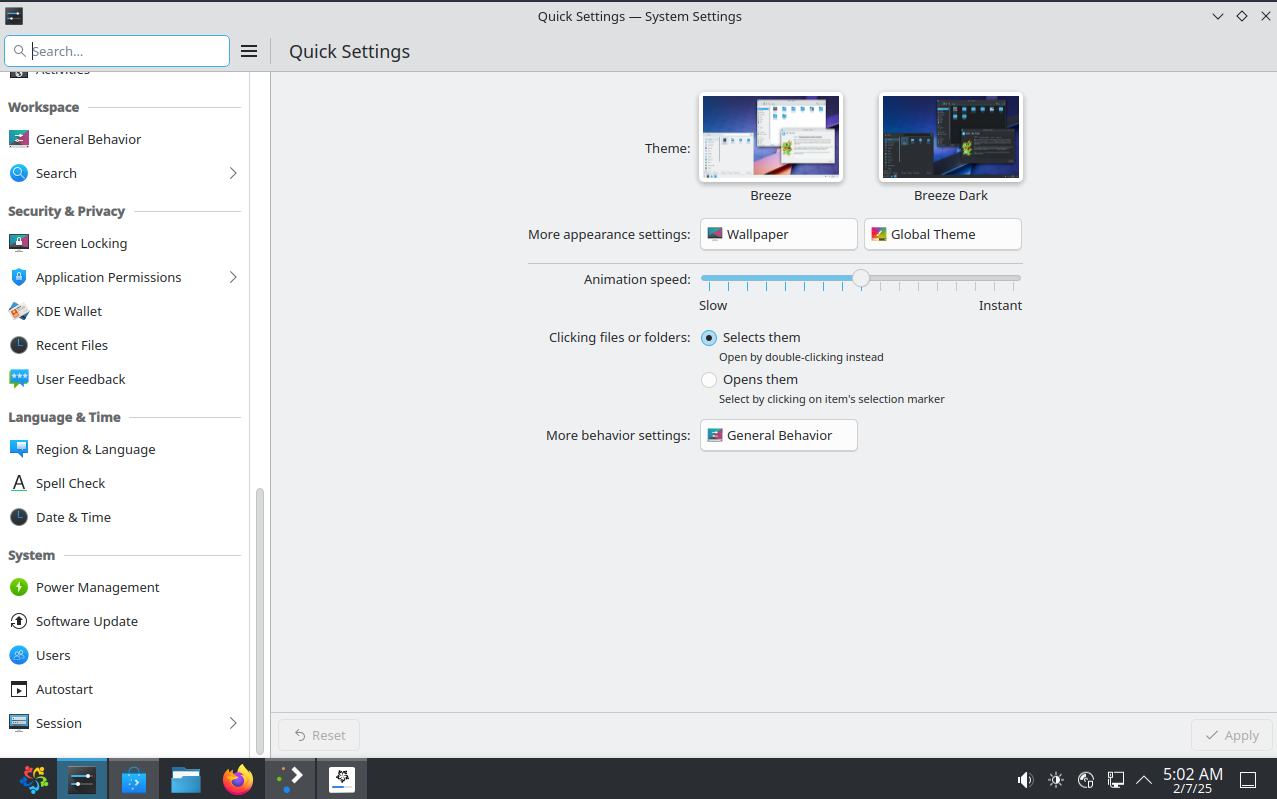Viewport: 1277px width, 799px height.
Task: Open Users icon in sidebar
Action: pos(19,655)
